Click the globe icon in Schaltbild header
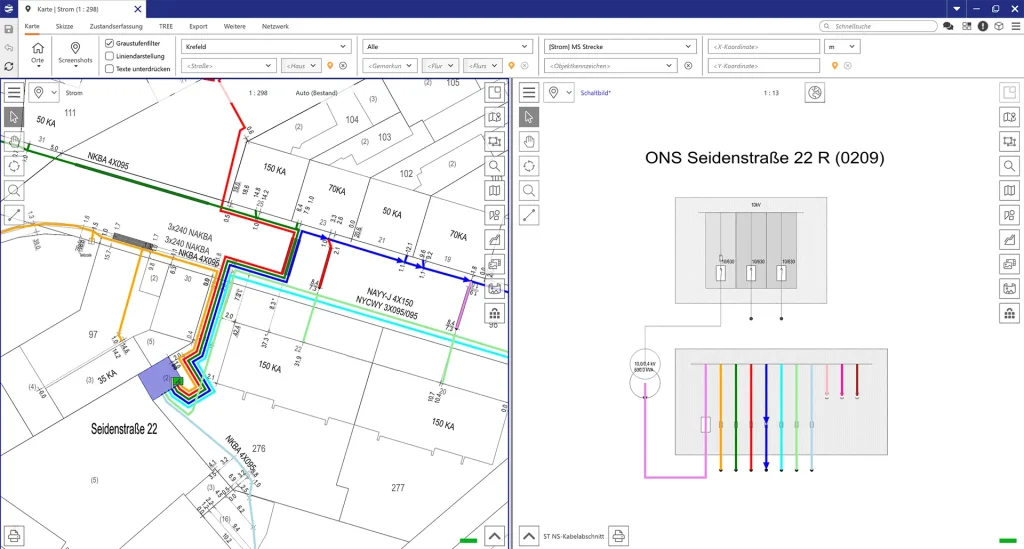 [x=815, y=93]
